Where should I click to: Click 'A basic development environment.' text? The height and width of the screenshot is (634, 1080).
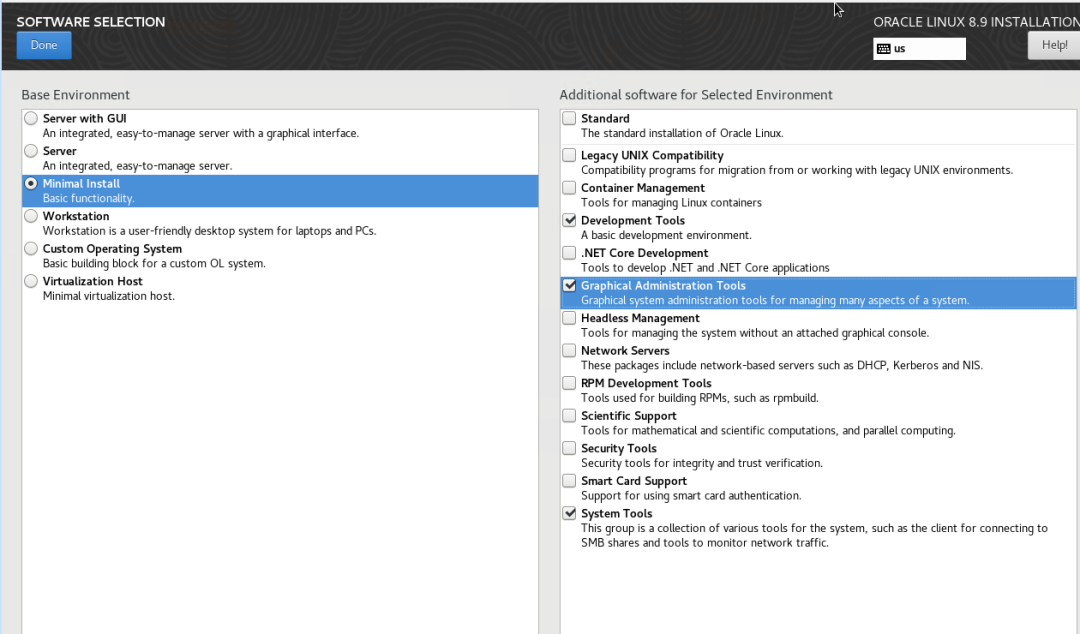666,235
